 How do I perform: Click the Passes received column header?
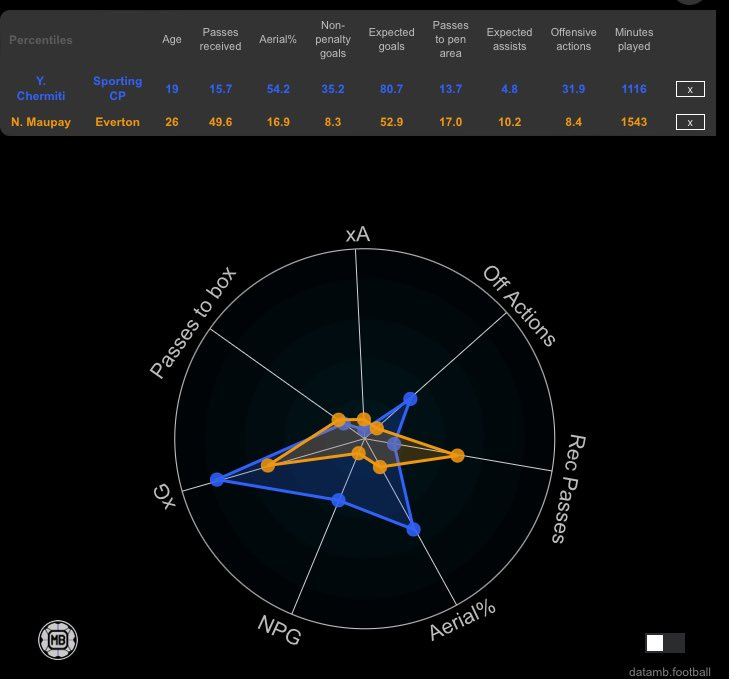[x=220, y=39]
